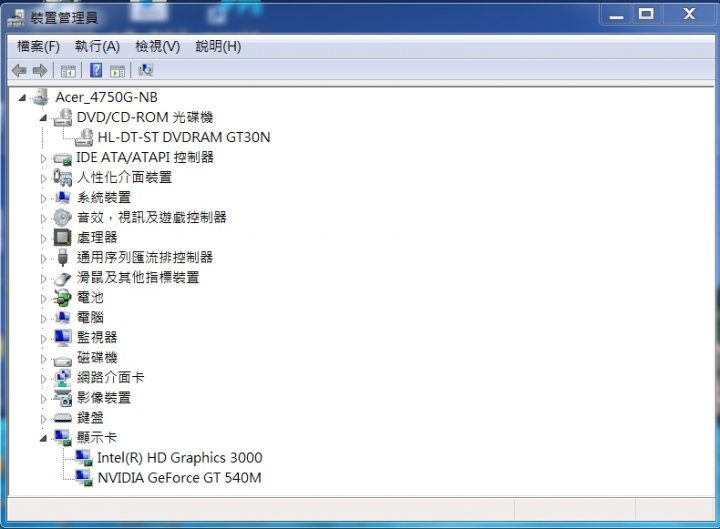This screenshot has height=529, width=720.
Task: Expand the 鍵盤 branch
Action: (x=44, y=419)
